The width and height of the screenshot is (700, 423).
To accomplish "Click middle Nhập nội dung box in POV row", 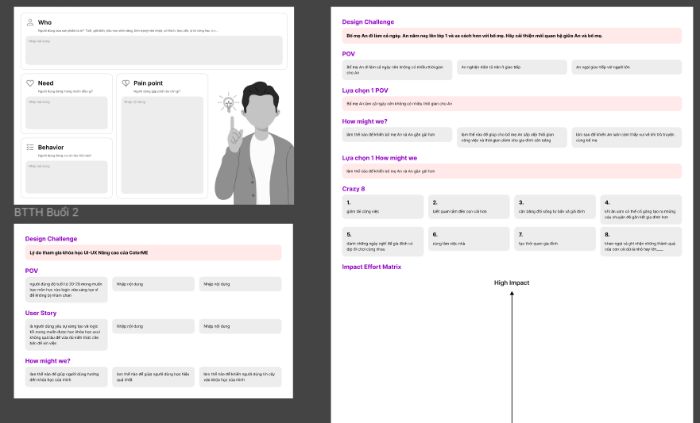I will (x=153, y=284).
